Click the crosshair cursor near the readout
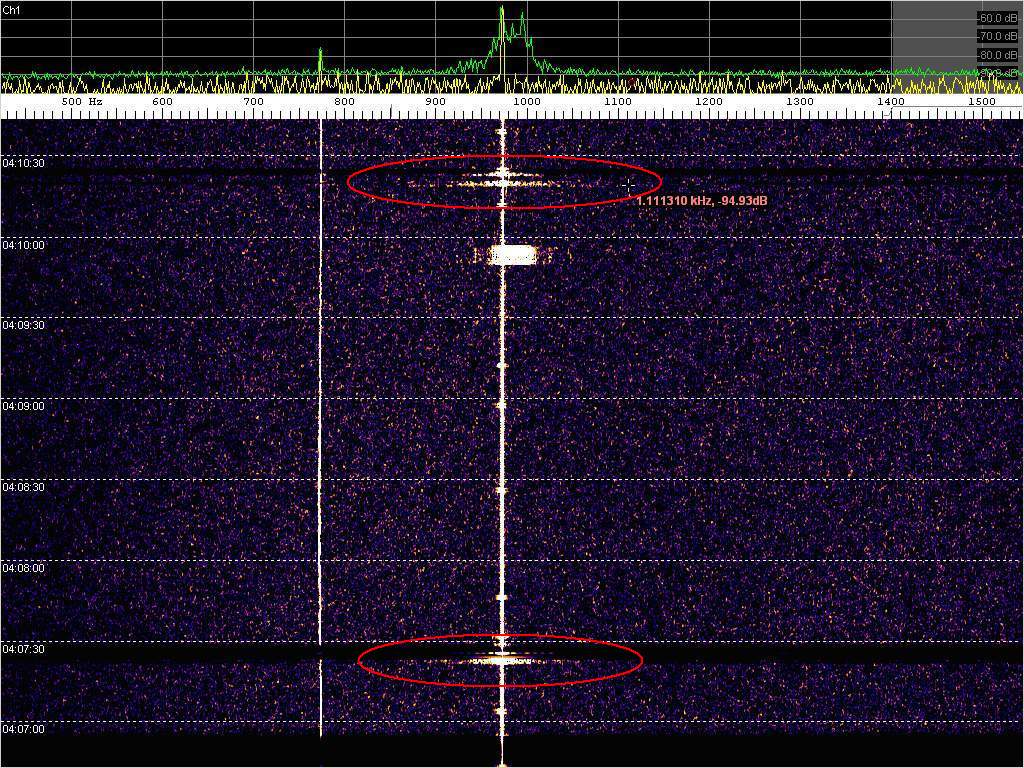Screen dimensions: 1024x768 (x=628, y=184)
